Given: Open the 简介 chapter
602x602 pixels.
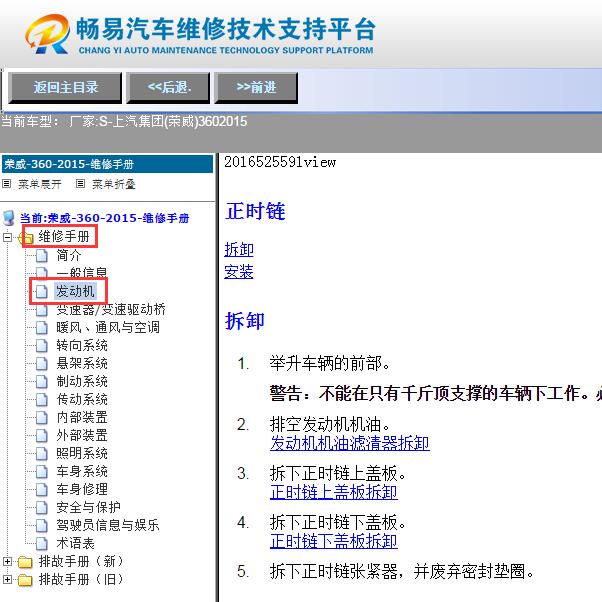Looking at the screenshot, I should point(69,255).
